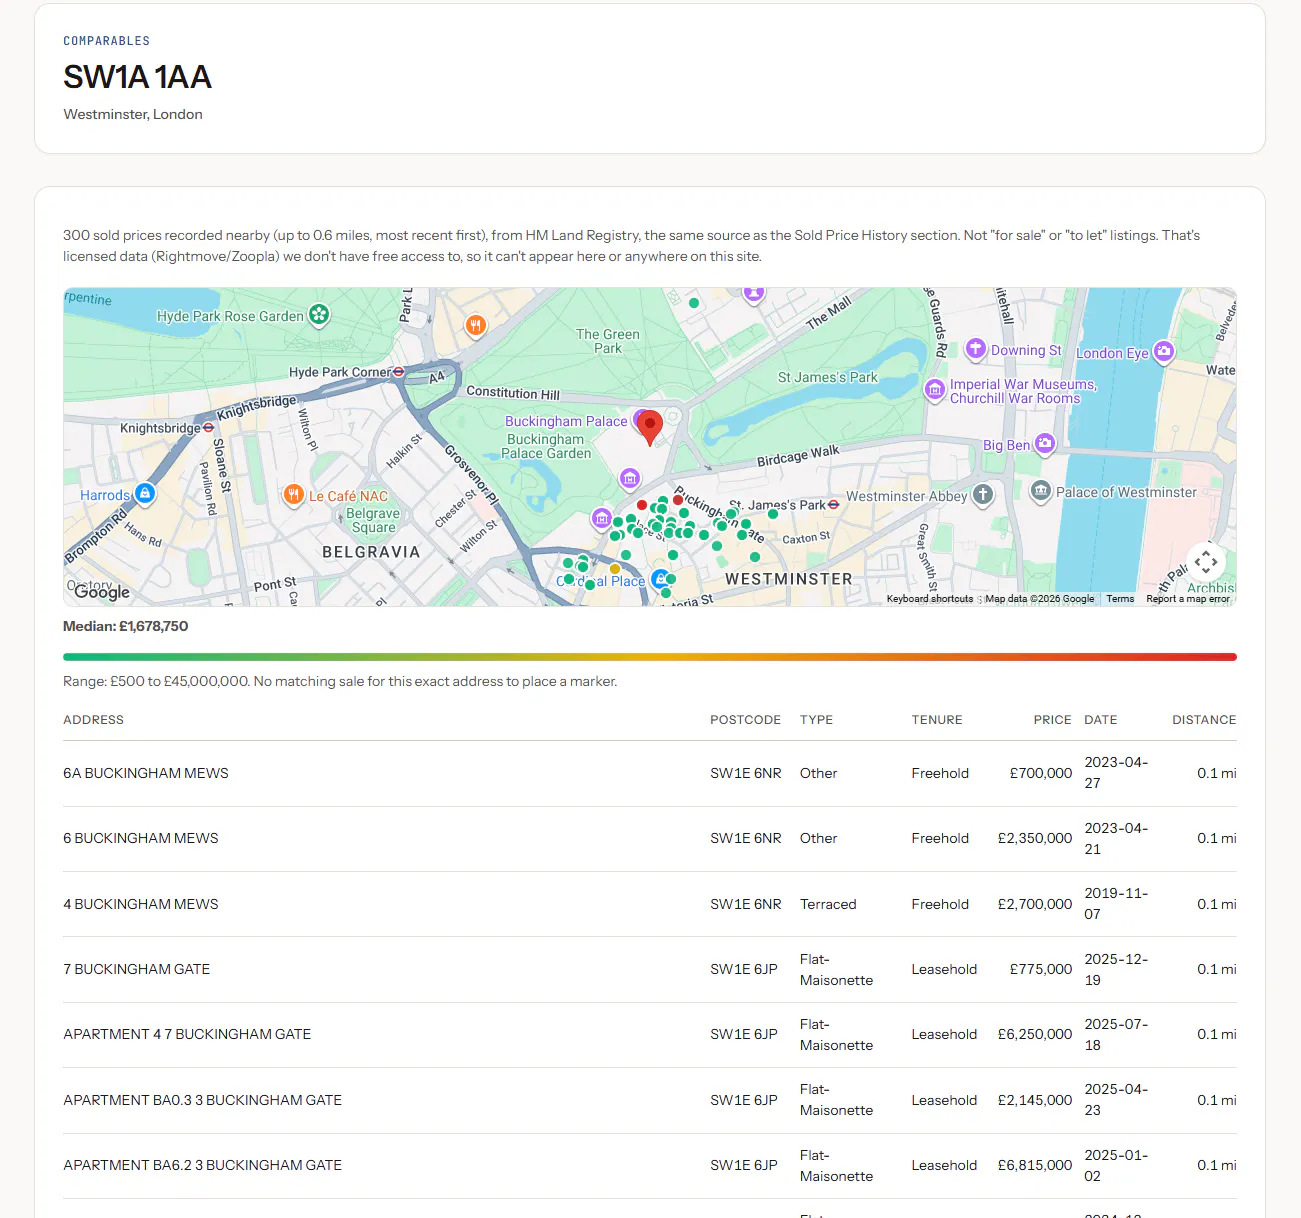Select the orange restaurant marker near Park Lane
The image size is (1301, 1218).
(x=476, y=325)
